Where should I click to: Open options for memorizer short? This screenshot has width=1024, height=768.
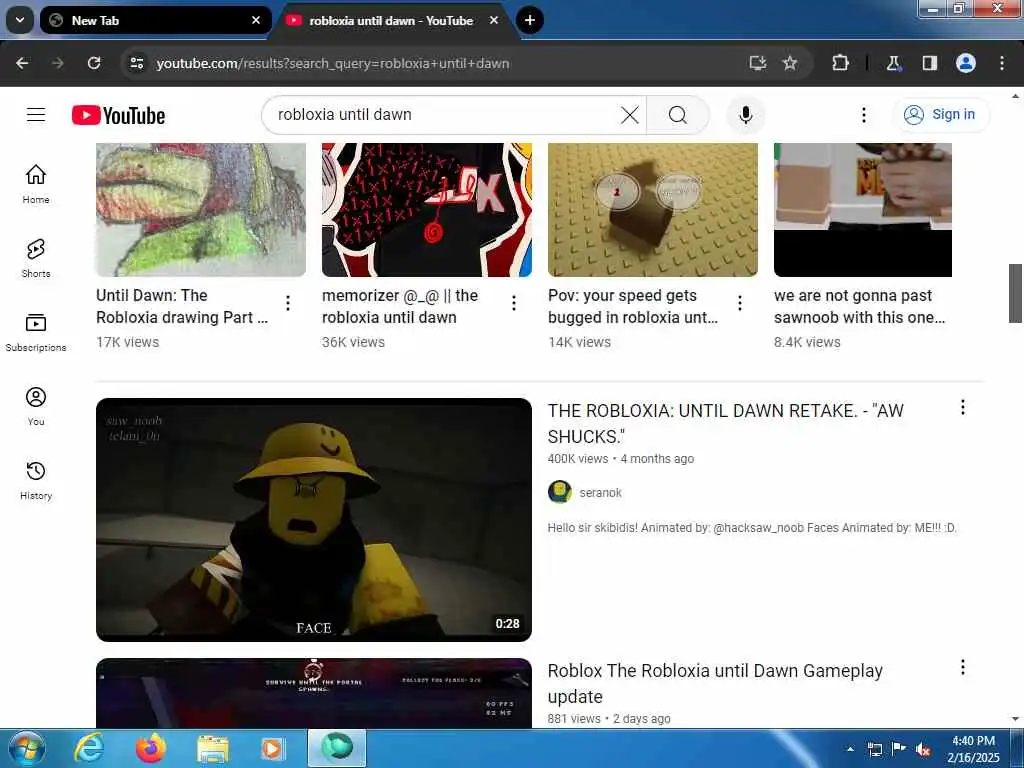[514, 303]
